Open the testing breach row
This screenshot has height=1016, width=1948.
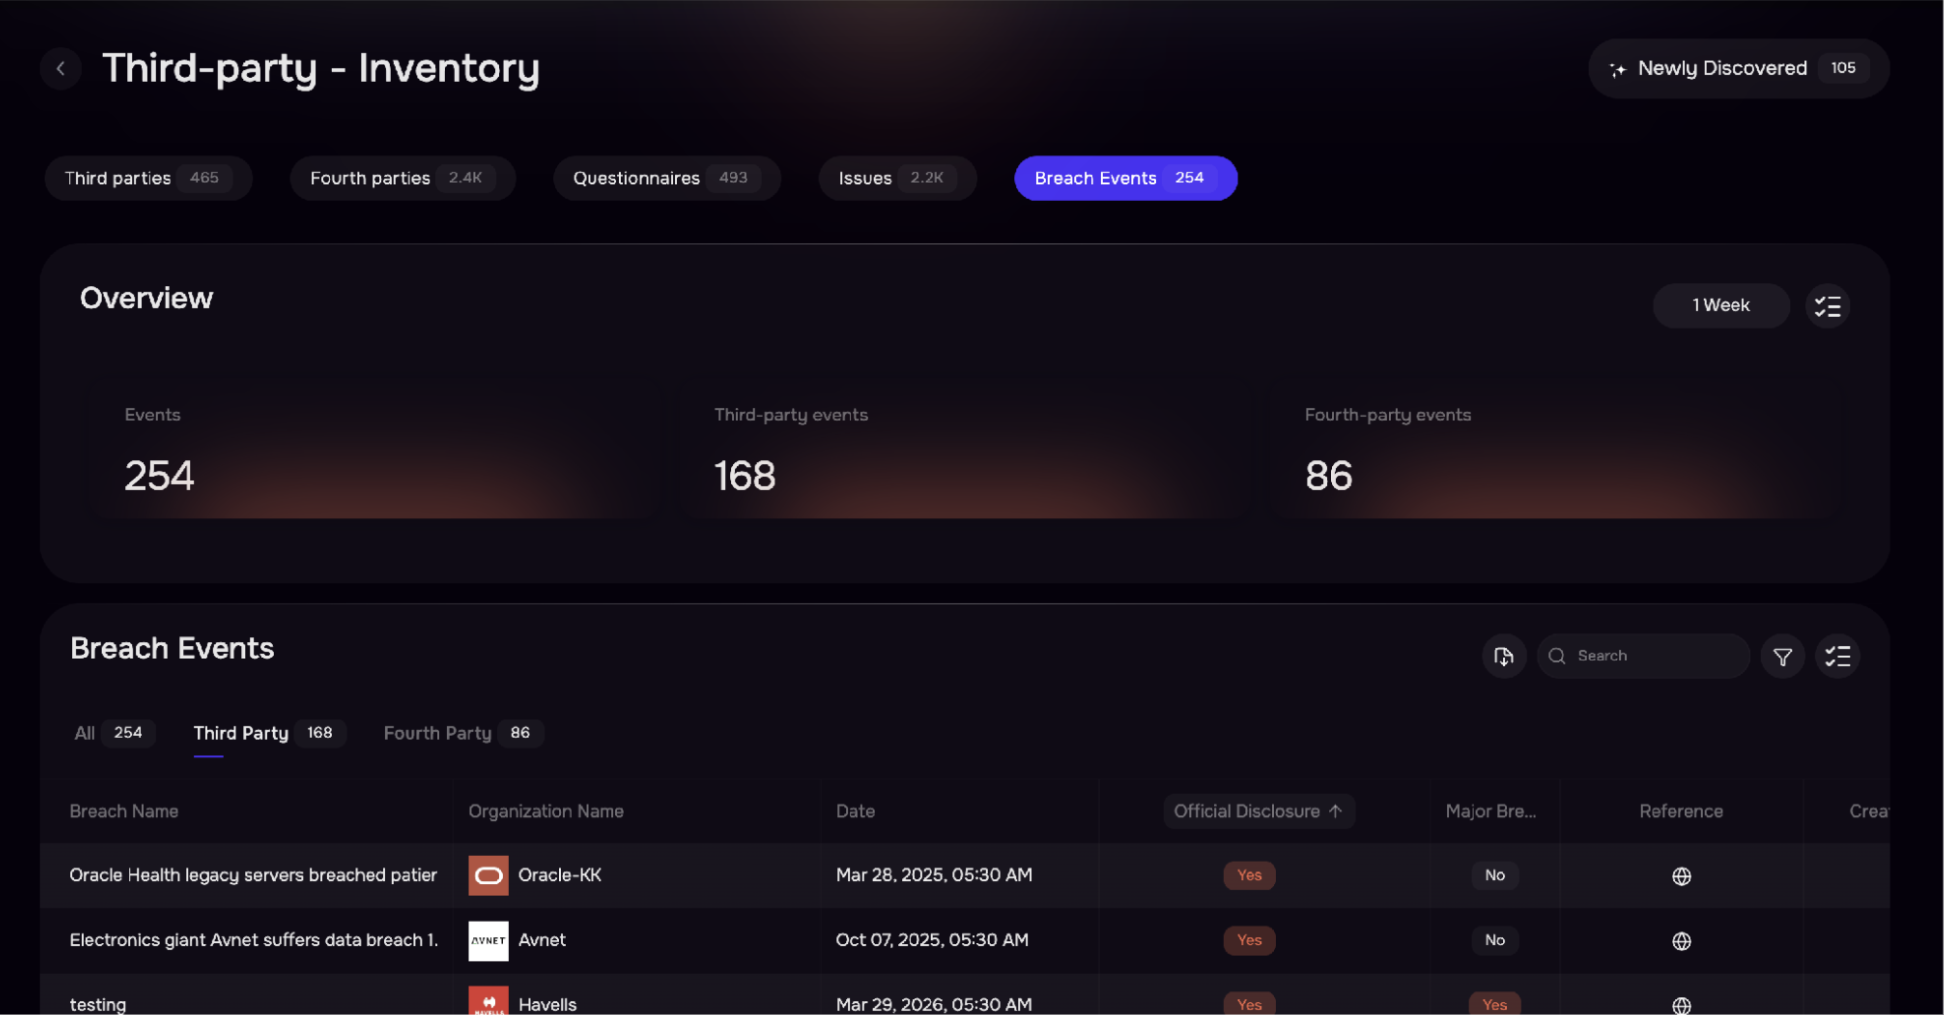click(966, 996)
